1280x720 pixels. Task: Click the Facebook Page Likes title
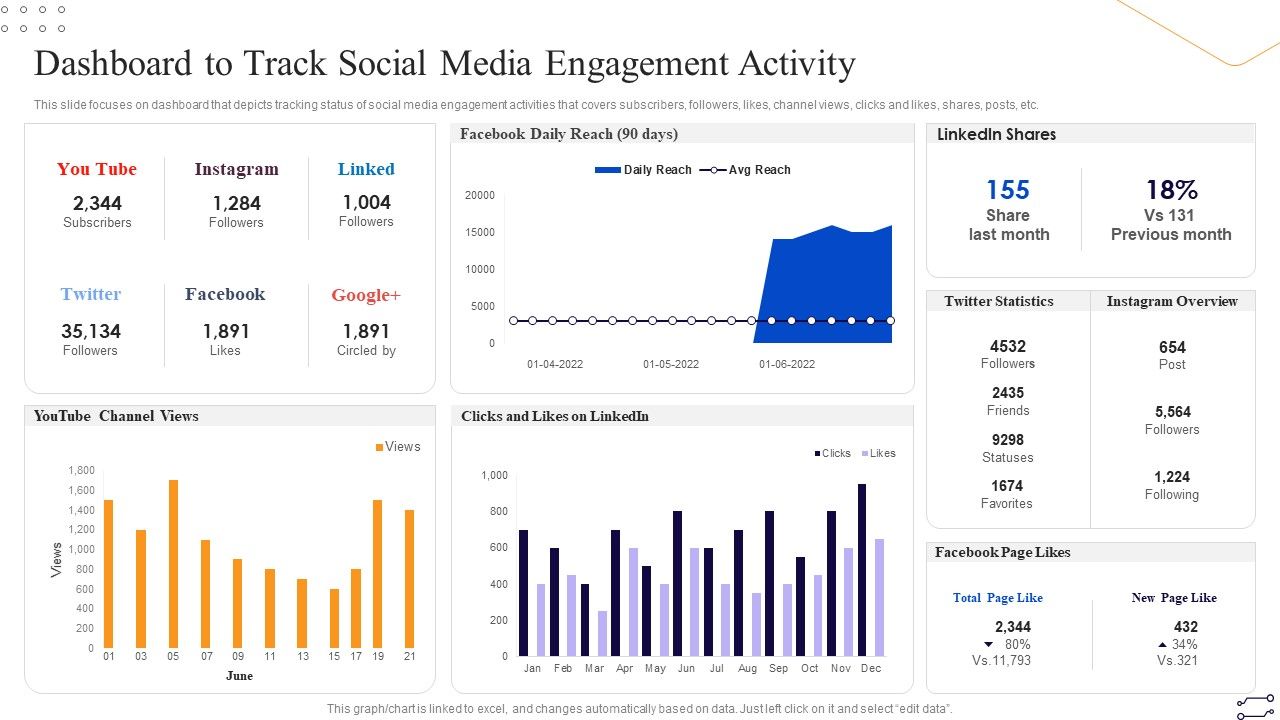(x=1002, y=552)
